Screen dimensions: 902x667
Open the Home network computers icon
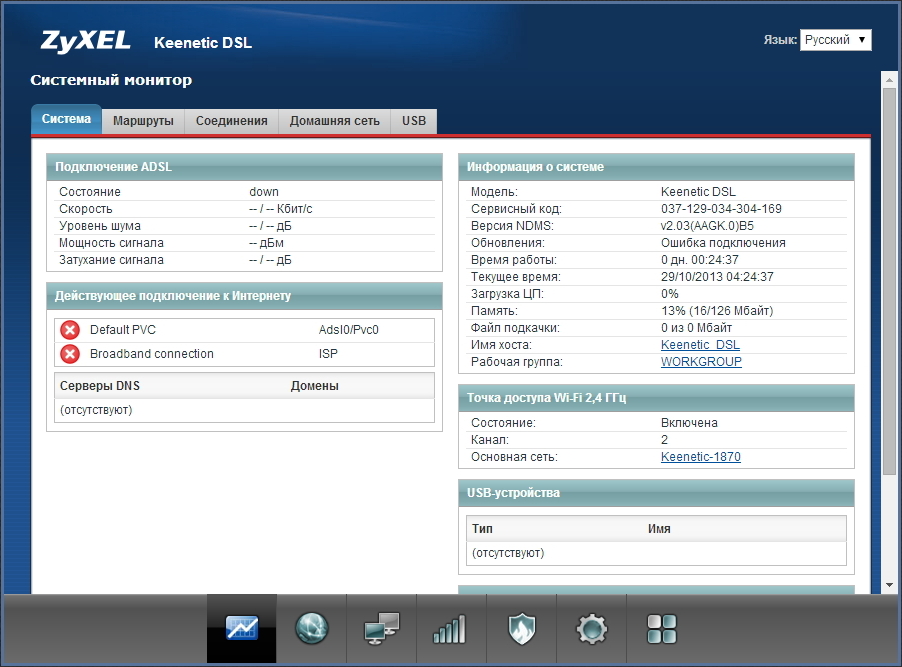click(x=381, y=629)
